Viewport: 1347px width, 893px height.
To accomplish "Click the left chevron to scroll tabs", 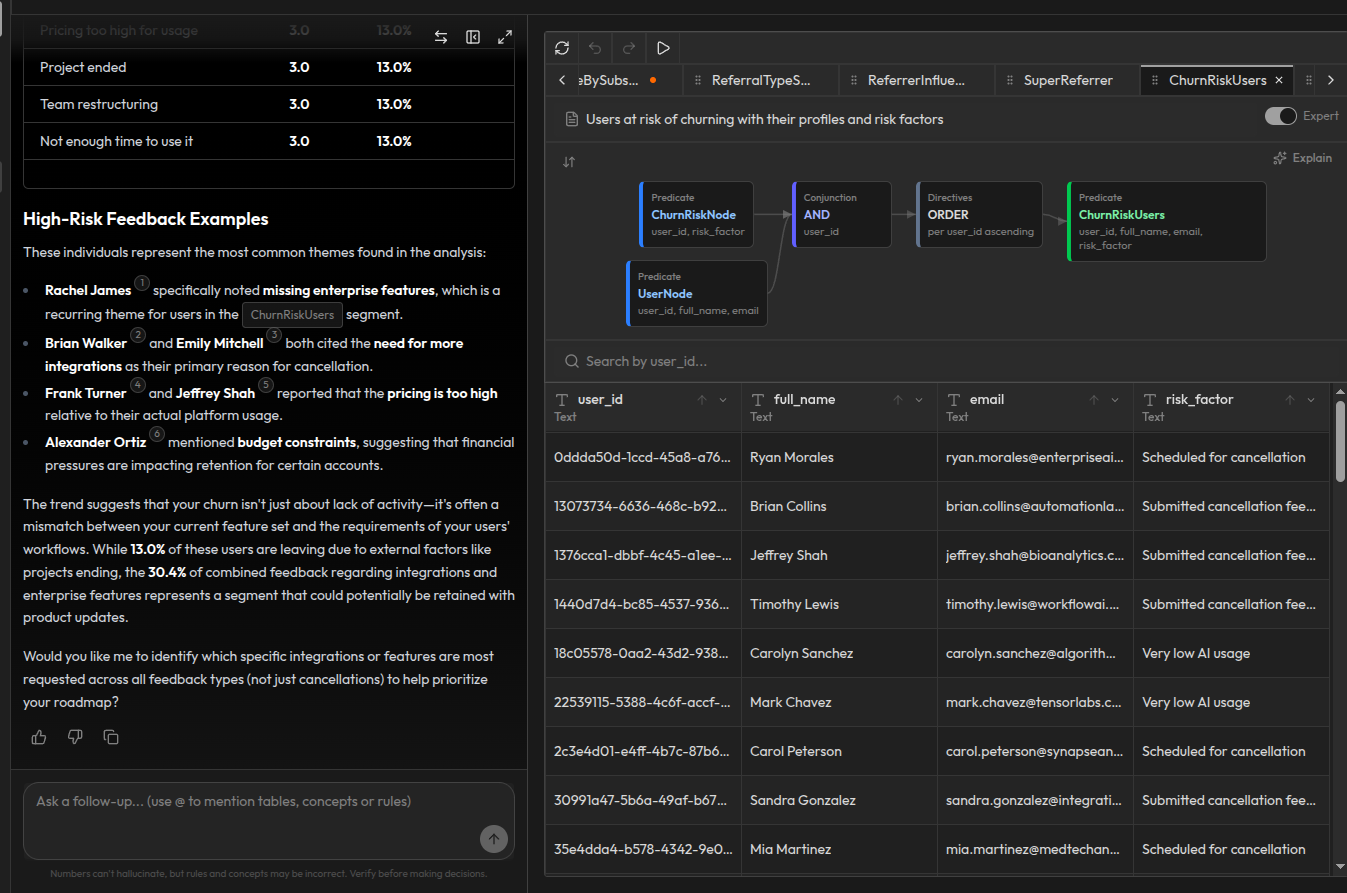I will click(x=561, y=79).
